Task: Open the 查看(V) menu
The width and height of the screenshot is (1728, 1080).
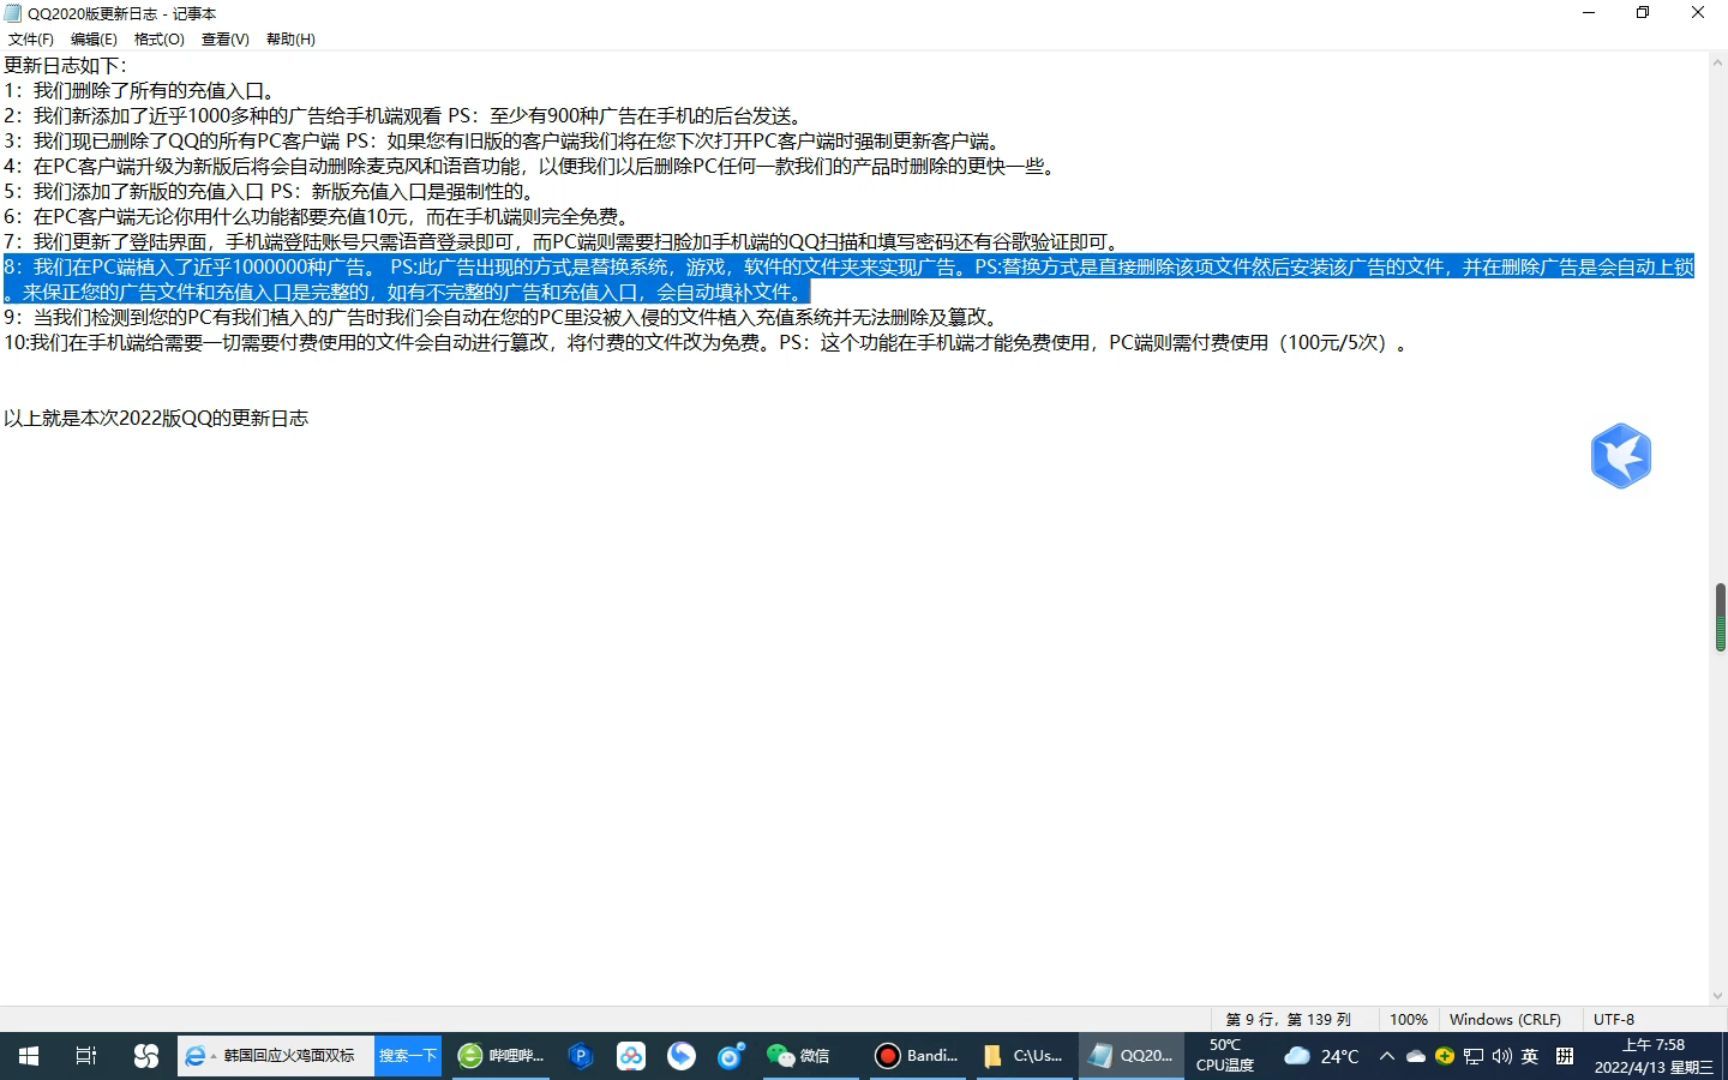Action: 225,39
